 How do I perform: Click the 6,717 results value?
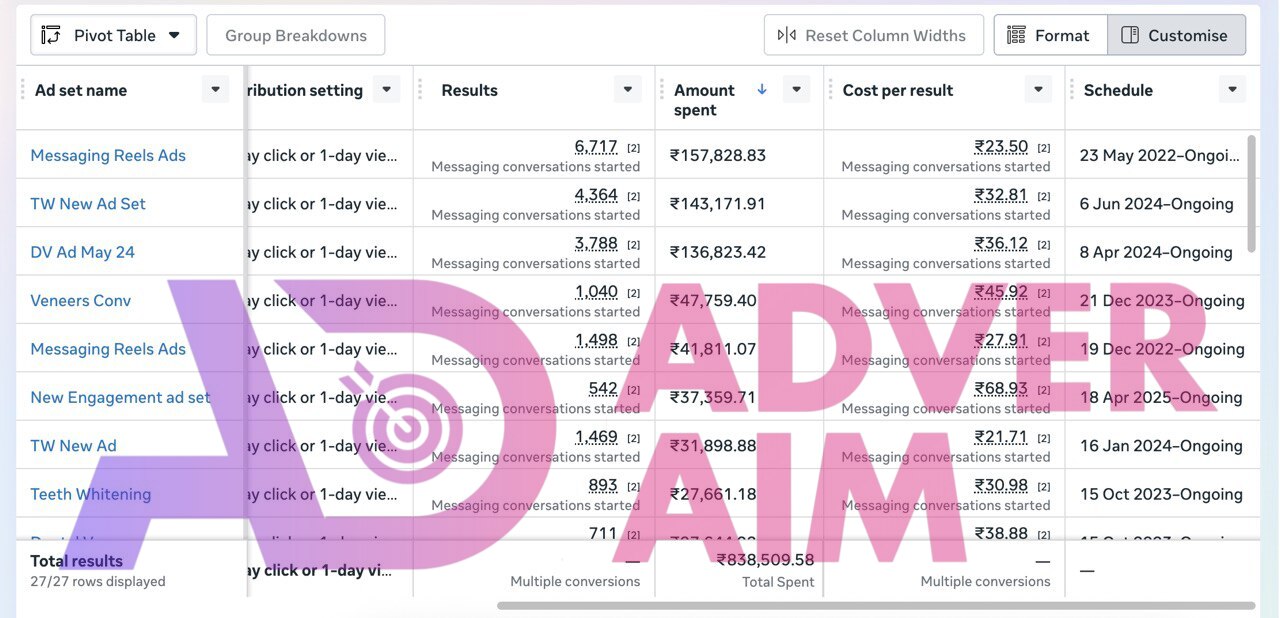pos(595,147)
